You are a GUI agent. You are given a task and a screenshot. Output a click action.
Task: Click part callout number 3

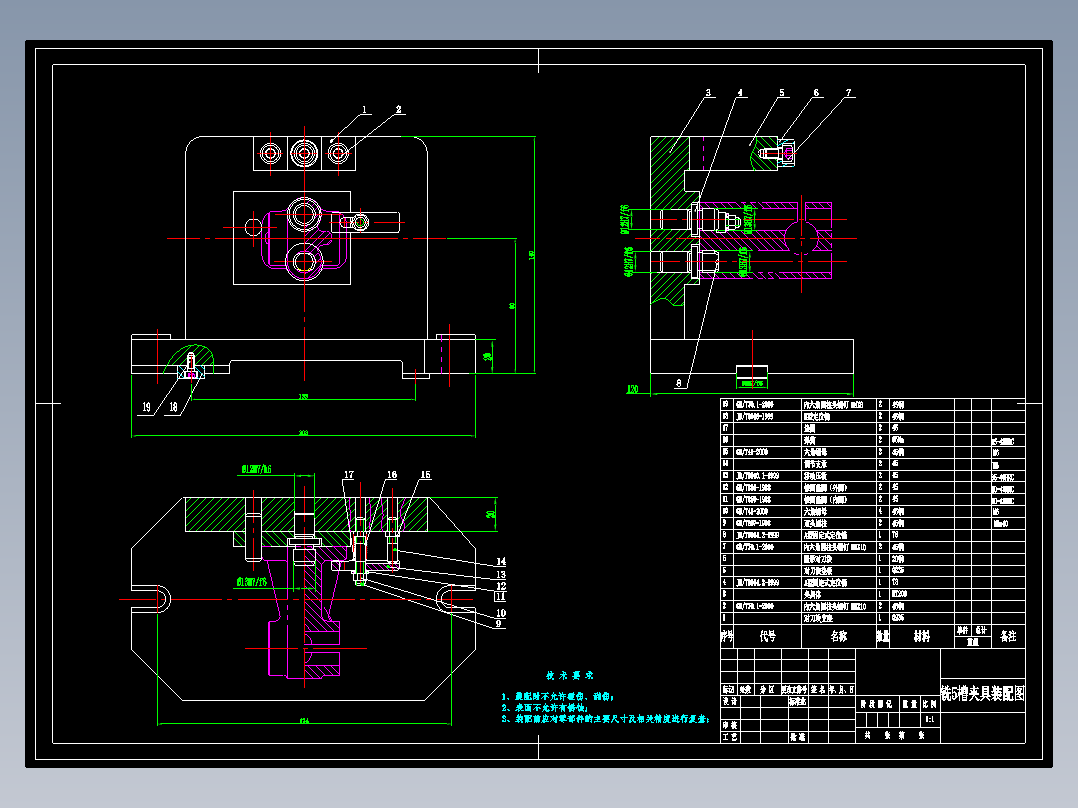[x=708, y=92]
